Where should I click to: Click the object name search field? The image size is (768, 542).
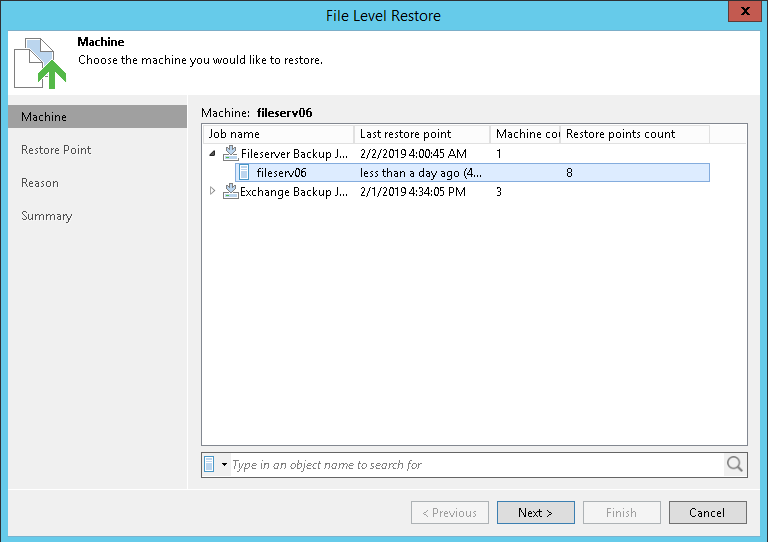476,465
